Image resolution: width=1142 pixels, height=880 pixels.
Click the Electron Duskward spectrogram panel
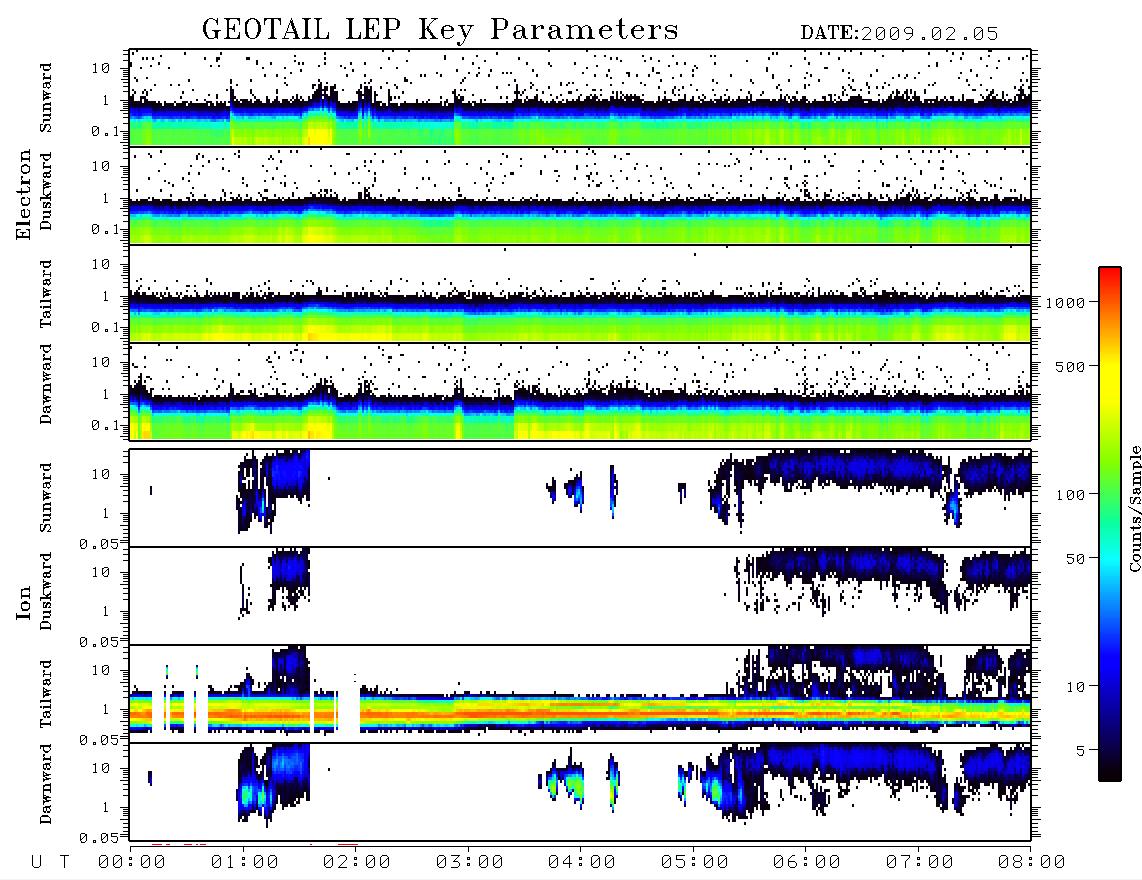(x=580, y=195)
